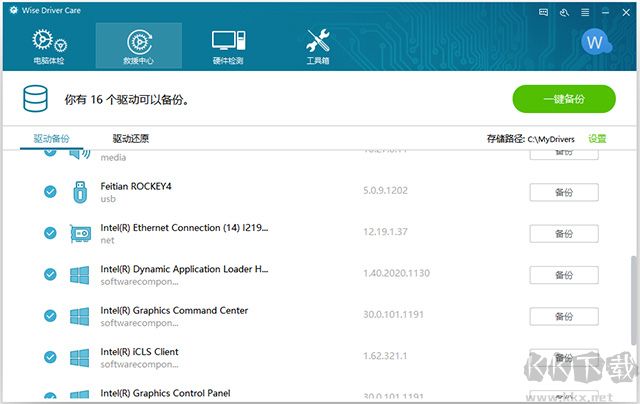Click Windows icon for Intel iCLS Client
The width and height of the screenshot is (640, 404).
pos(80,358)
